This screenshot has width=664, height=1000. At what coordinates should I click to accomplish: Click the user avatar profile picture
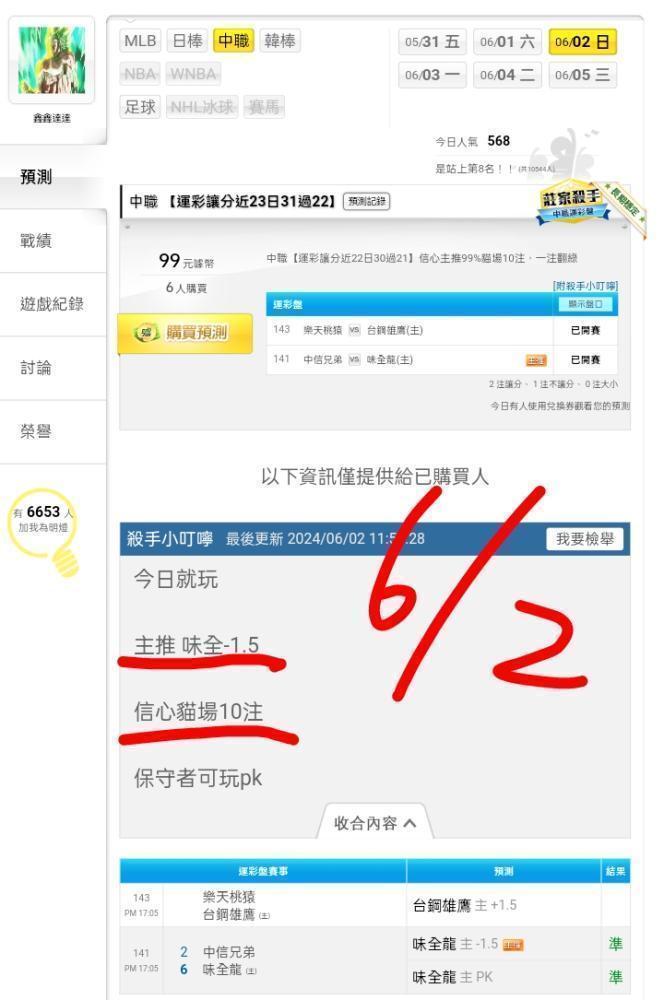pyautogui.click(x=52, y=61)
